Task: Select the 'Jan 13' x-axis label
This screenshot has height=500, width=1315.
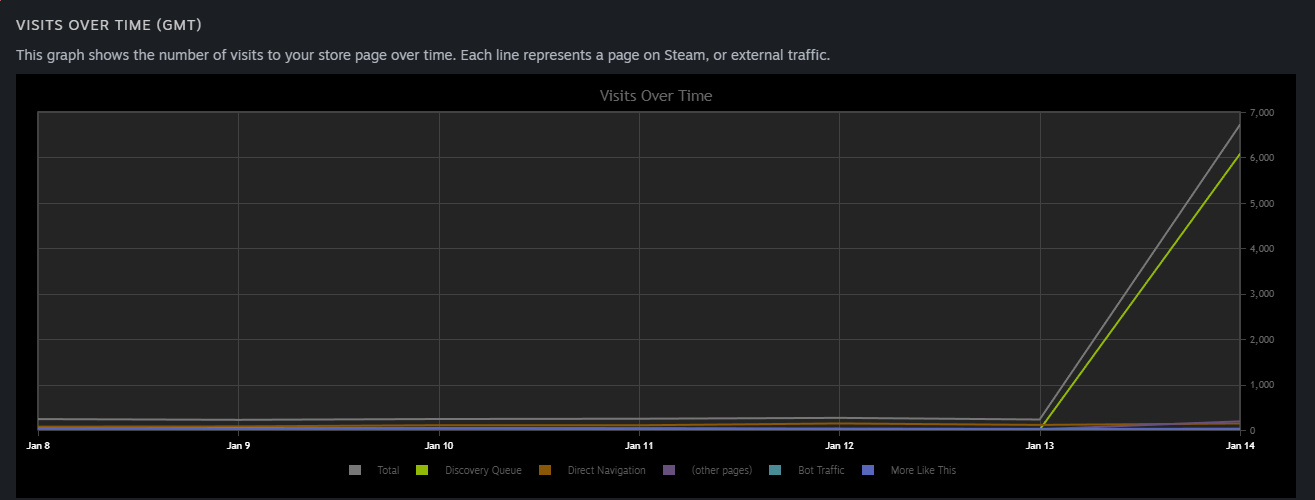Action: point(1040,445)
